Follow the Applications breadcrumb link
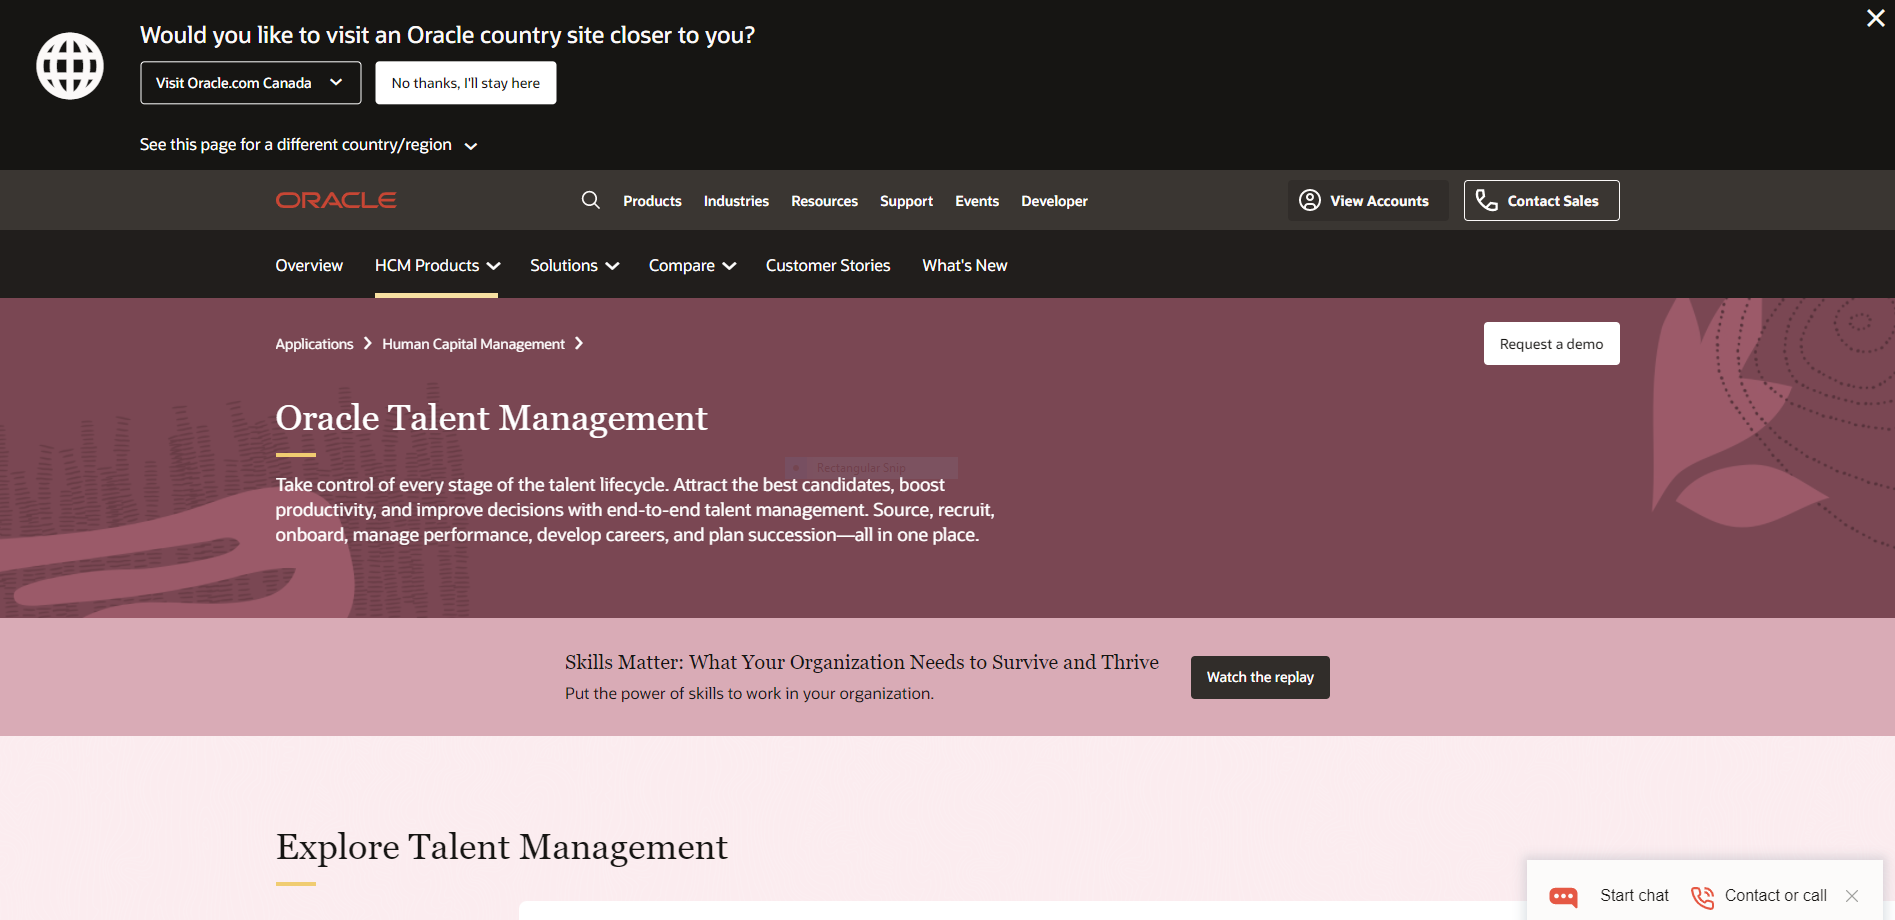The height and width of the screenshot is (920, 1895). click(x=314, y=344)
